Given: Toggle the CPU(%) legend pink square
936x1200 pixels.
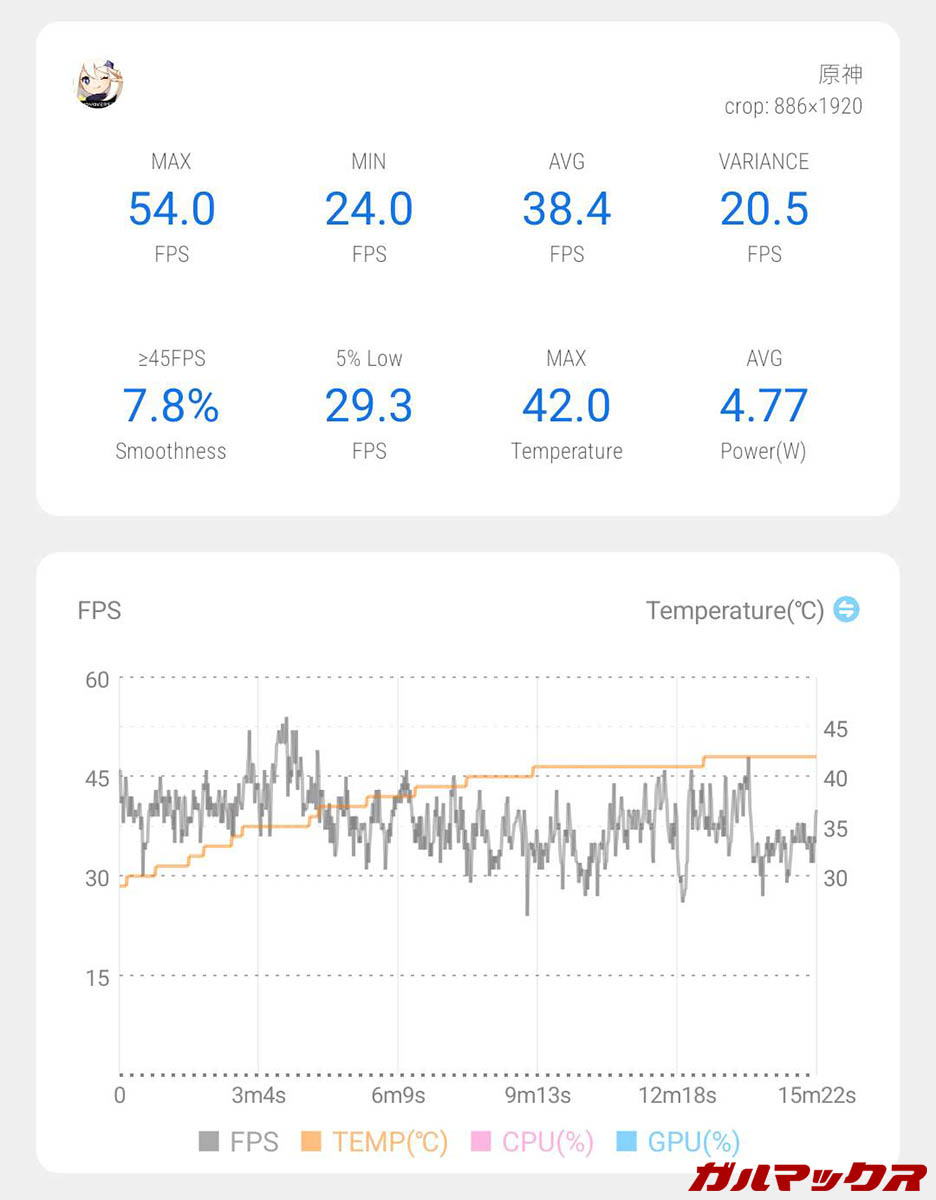Looking at the screenshot, I should [x=481, y=1141].
